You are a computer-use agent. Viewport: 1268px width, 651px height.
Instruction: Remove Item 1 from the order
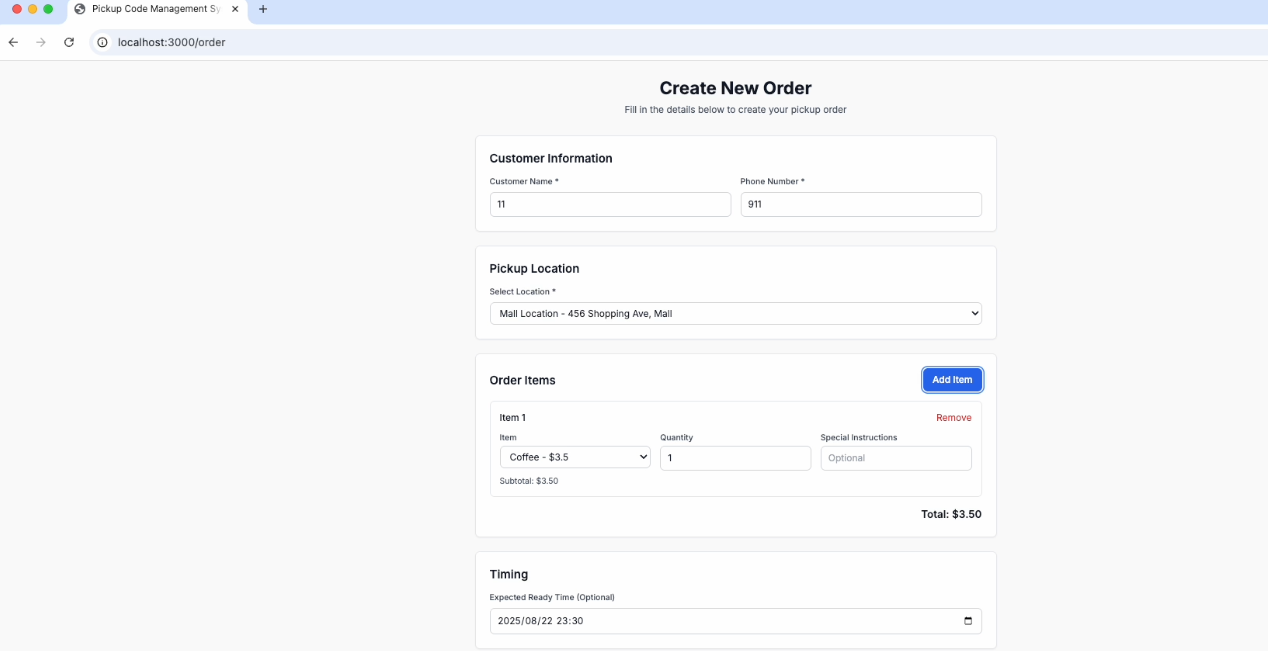click(953, 418)
